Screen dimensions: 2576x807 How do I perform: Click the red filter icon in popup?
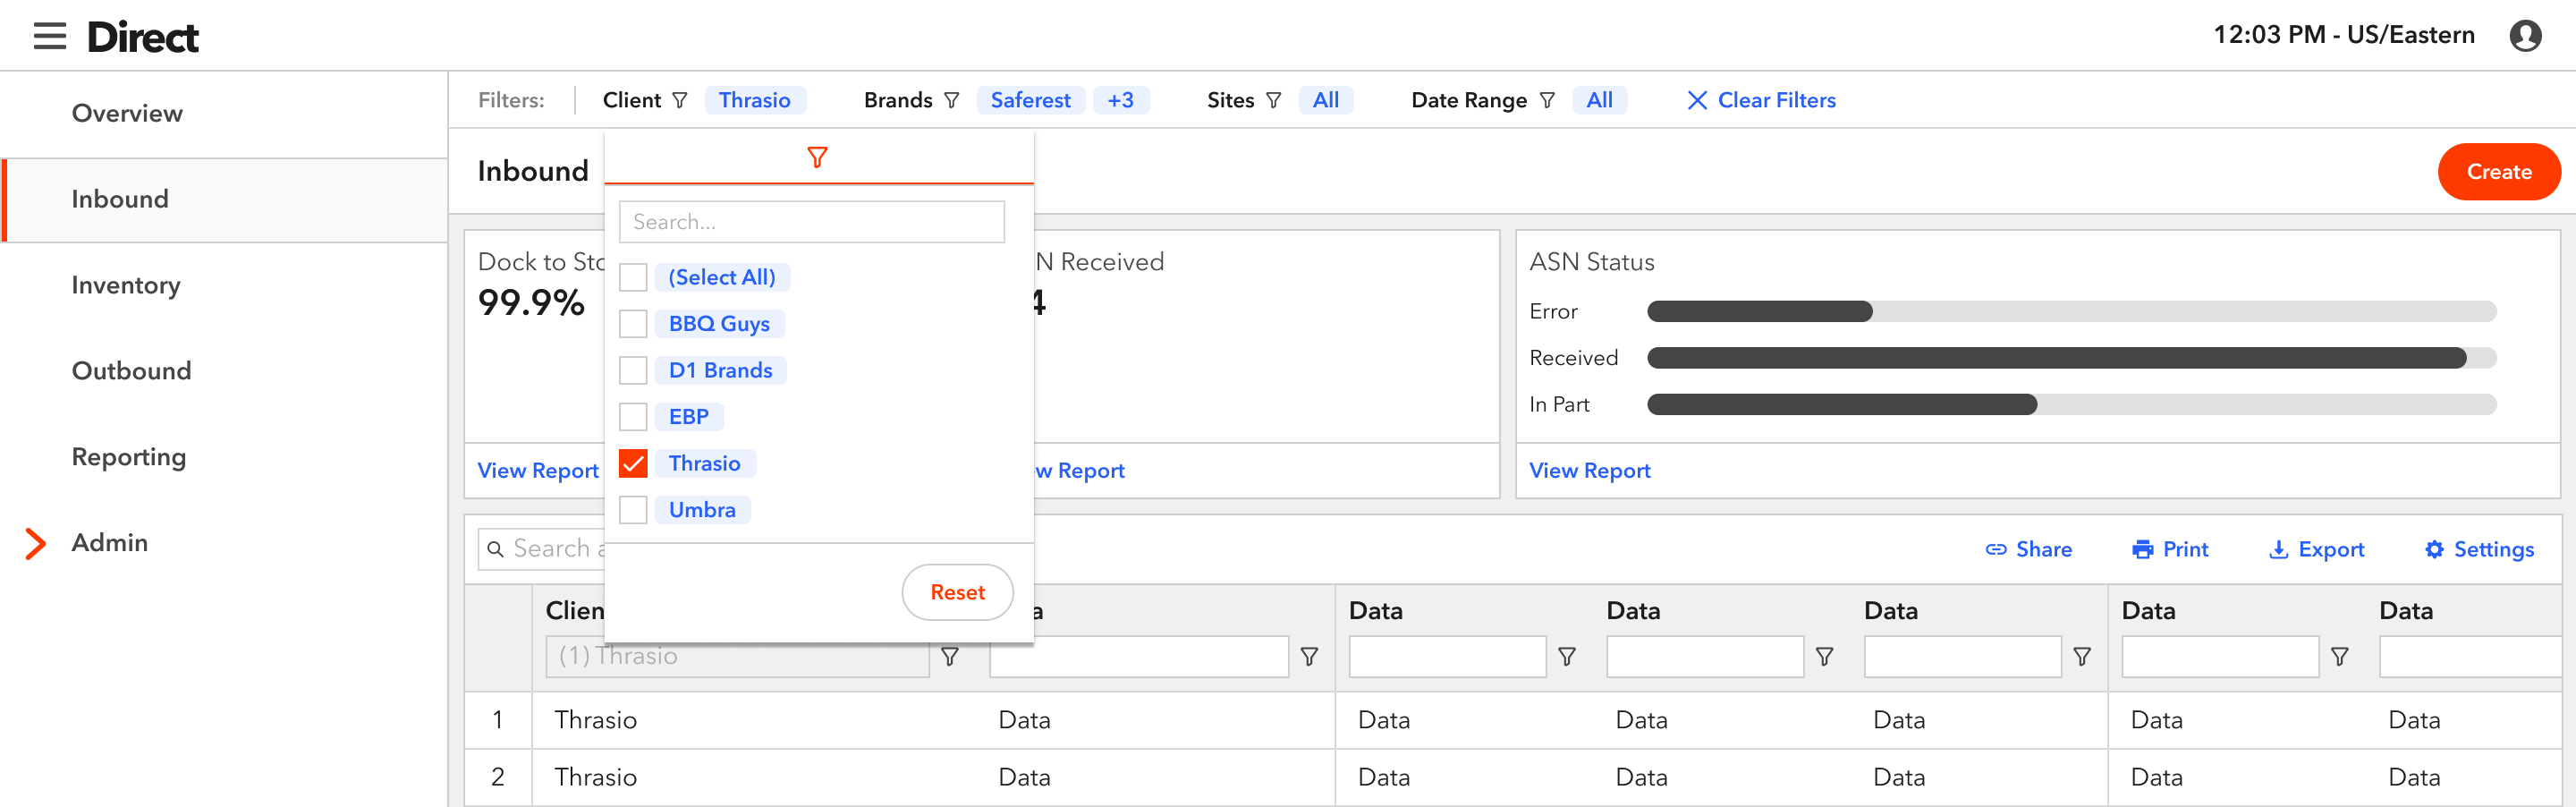[x=817, y=158]
